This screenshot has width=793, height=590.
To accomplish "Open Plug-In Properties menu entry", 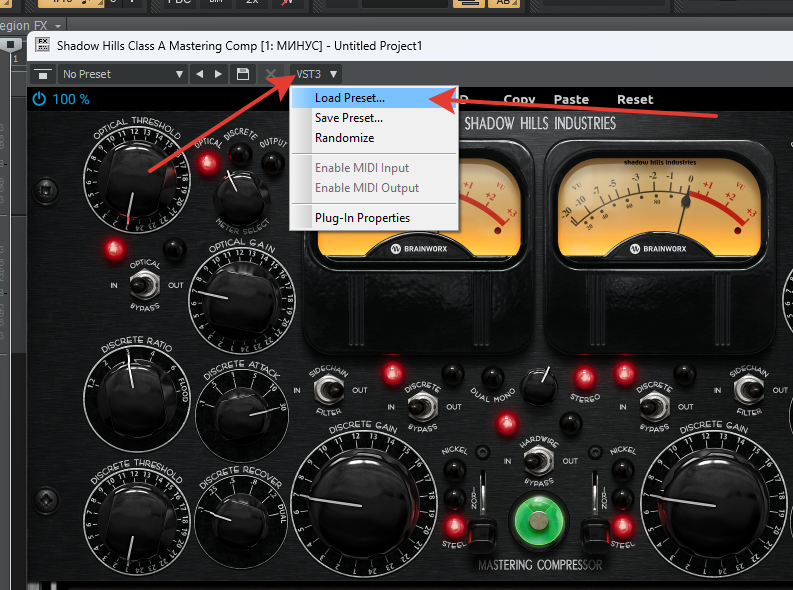I will 375,218.
